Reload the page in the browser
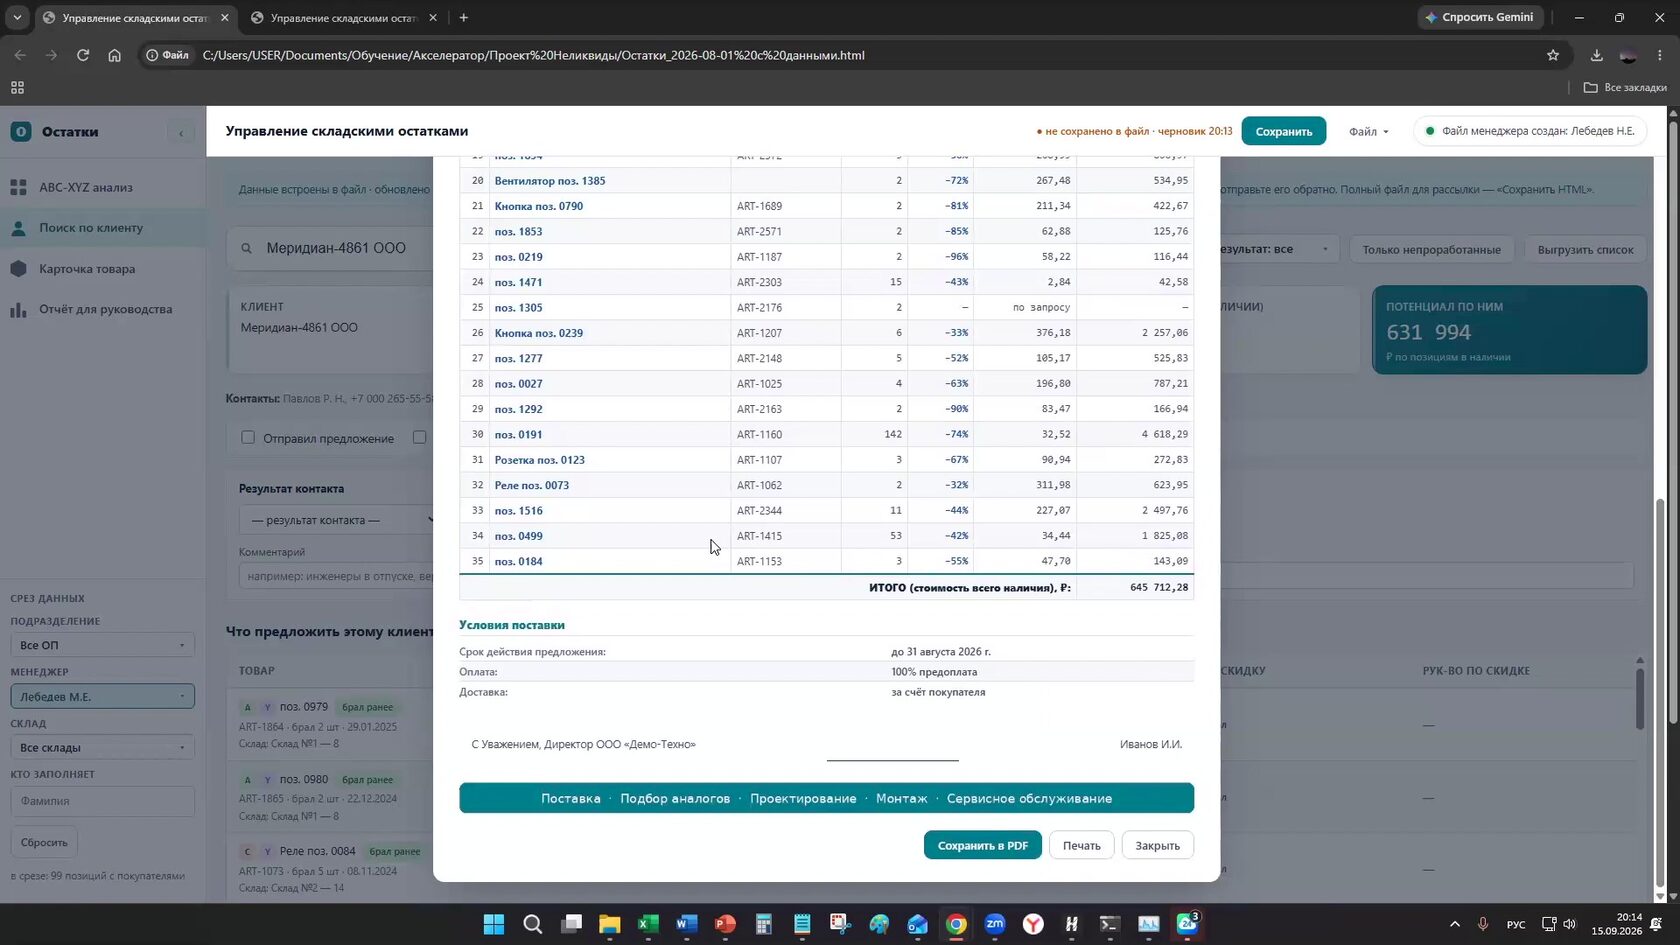 (x=83, y=55)
